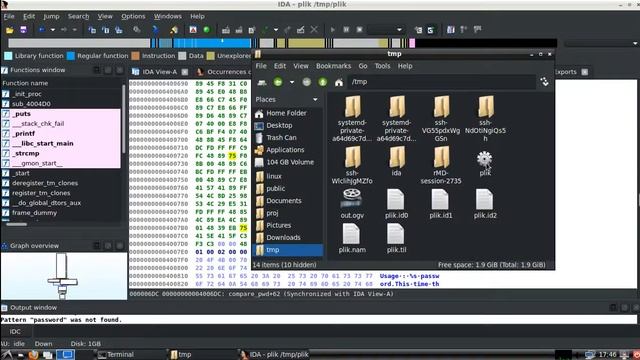Screen dimensions: 640x360
Task: Open IDA File menu
Action: (9, 16)
